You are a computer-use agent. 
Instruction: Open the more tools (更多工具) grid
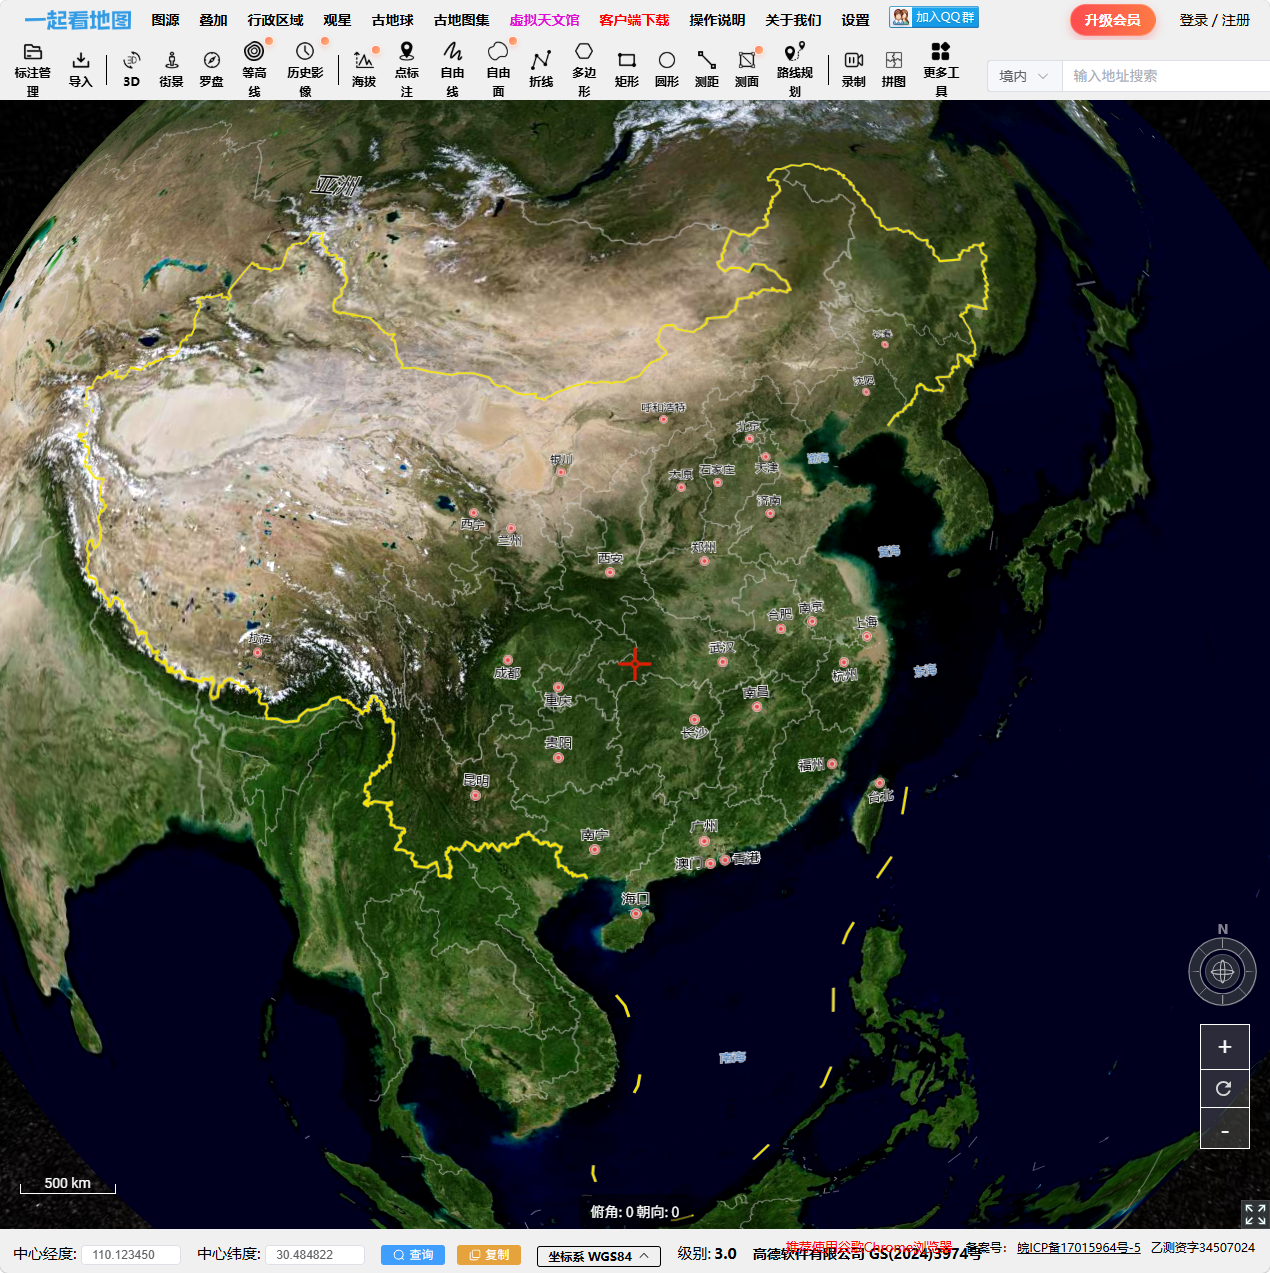pos(940,68)
